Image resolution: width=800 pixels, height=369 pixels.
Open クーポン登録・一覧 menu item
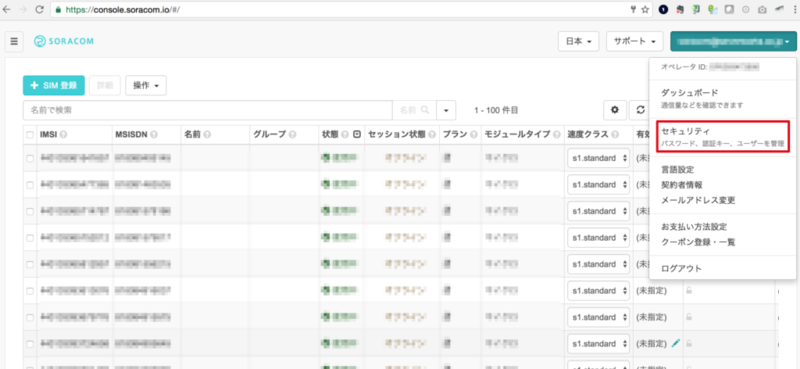(x=698, y=242)
